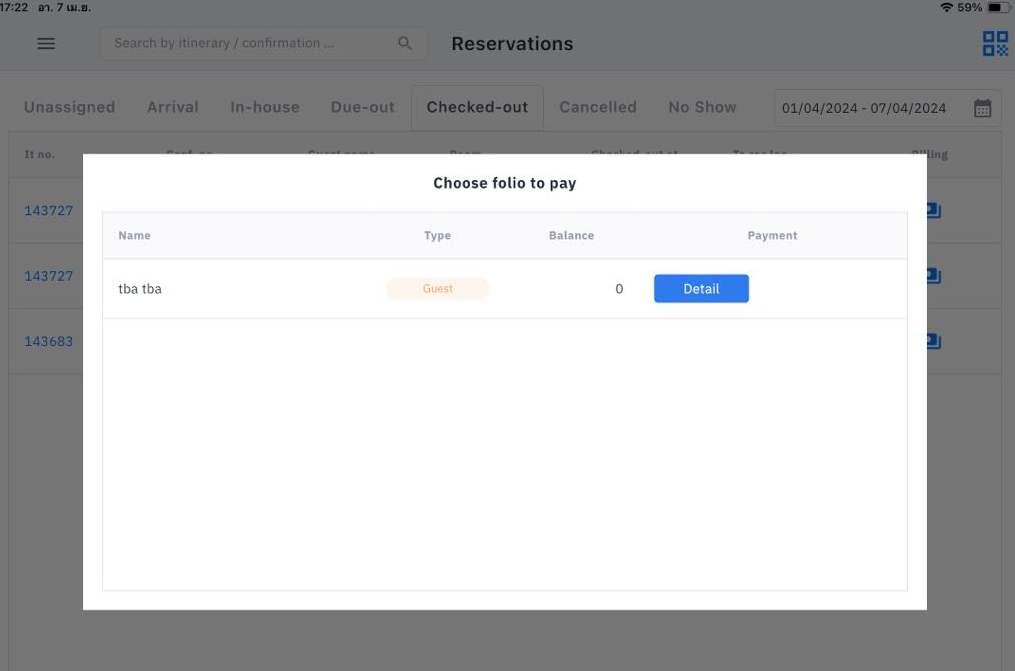Open the In-house tab
1015x671 pixels.
(265, 107)
